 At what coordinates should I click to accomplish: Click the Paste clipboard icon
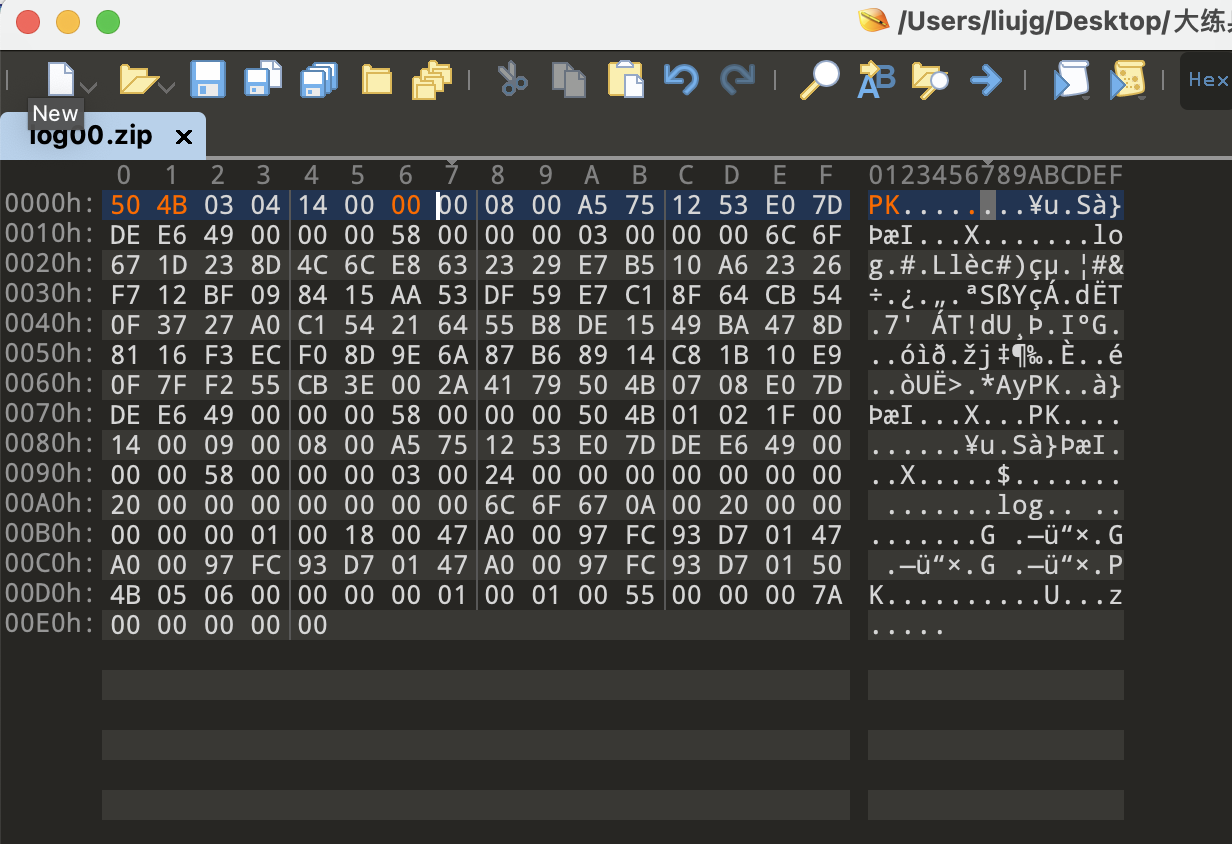[625, 79]
